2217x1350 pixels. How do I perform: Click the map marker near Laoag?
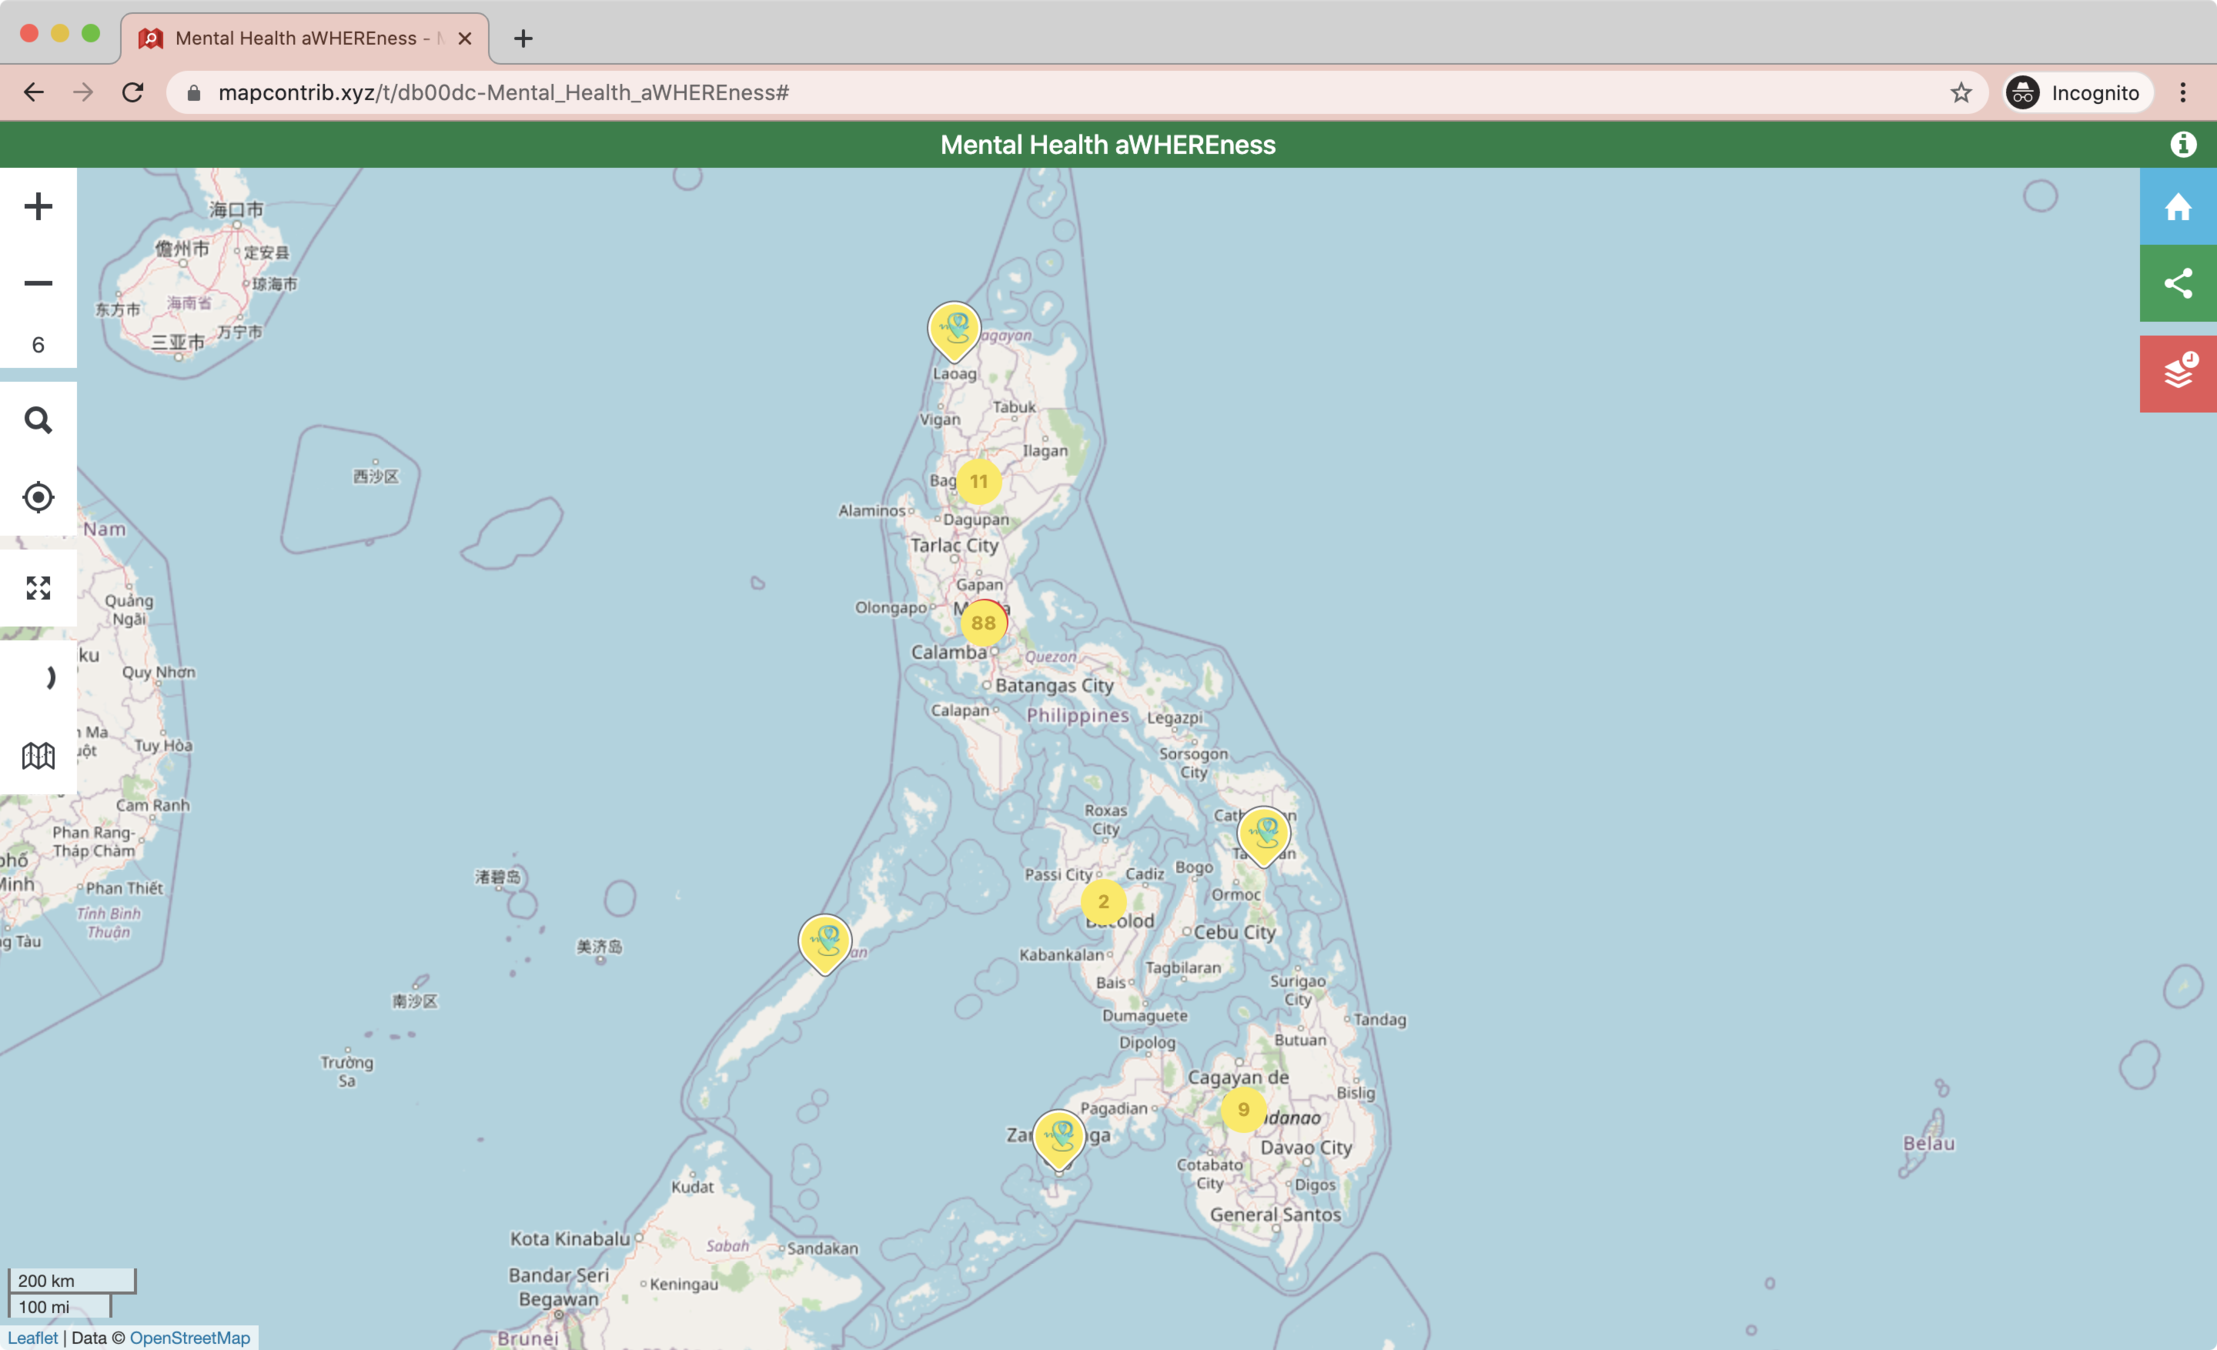pyautogui.click(x=954, y=329)
